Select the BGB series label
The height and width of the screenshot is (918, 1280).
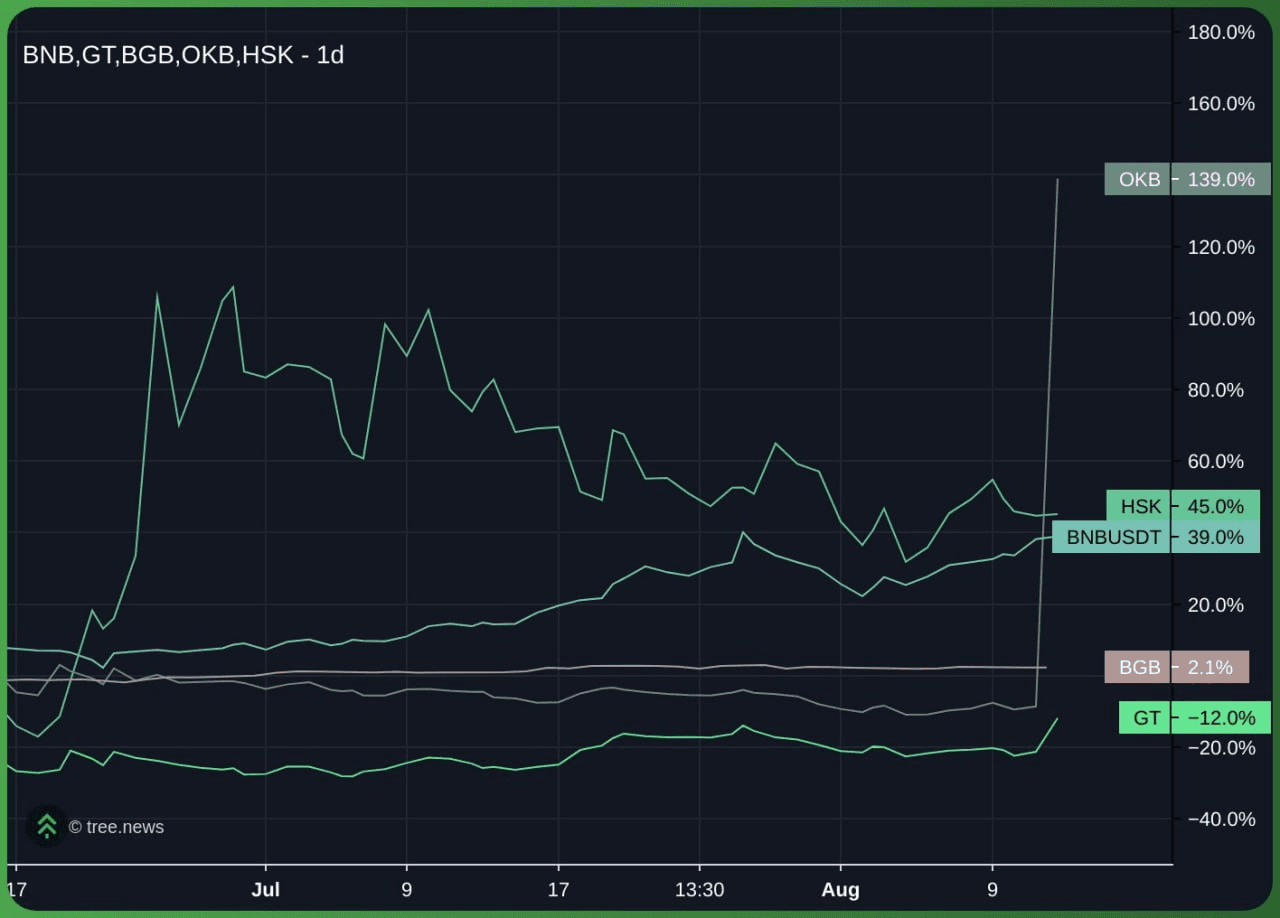point(1139,667)
